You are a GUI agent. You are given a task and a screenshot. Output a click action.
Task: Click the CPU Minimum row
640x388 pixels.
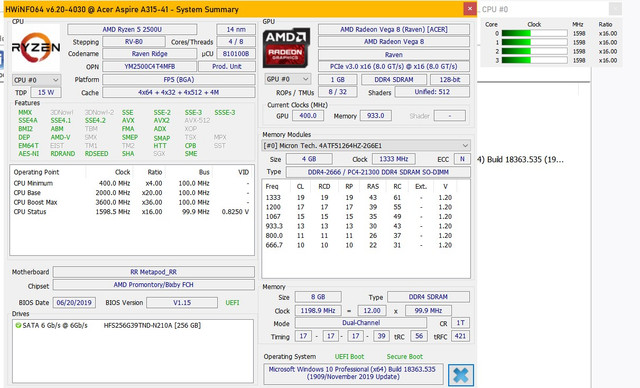131,183
